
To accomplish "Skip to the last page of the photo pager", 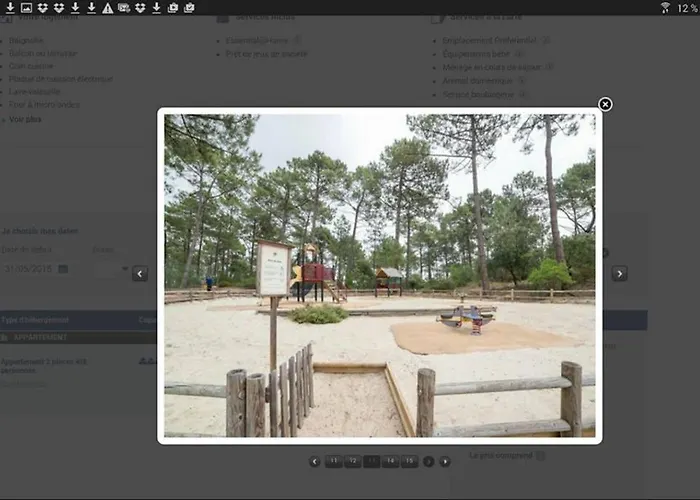I will coord(445,461).
